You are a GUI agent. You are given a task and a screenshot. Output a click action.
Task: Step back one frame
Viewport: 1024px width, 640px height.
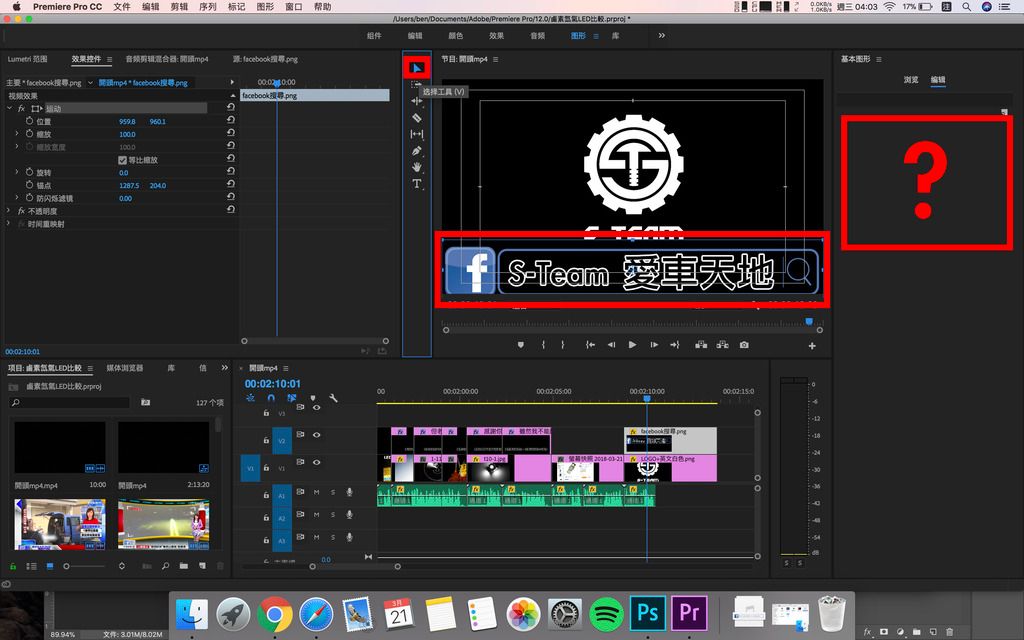click(611, 345)
